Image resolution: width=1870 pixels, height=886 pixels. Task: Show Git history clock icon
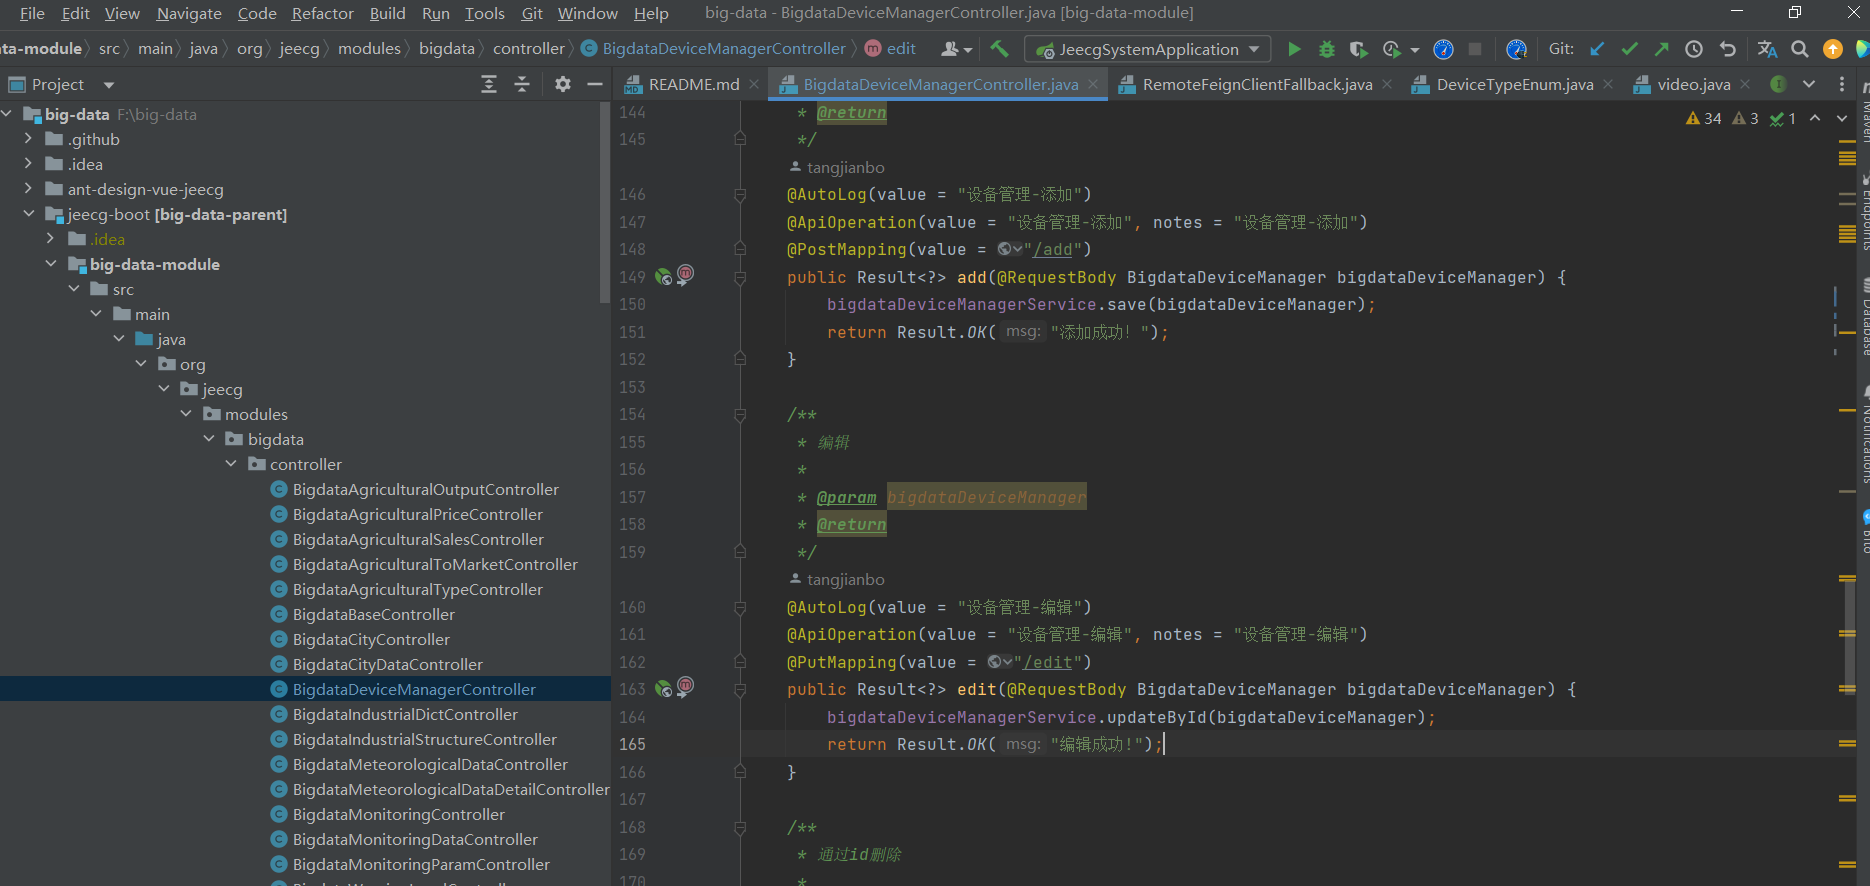tap(1694, 49)
